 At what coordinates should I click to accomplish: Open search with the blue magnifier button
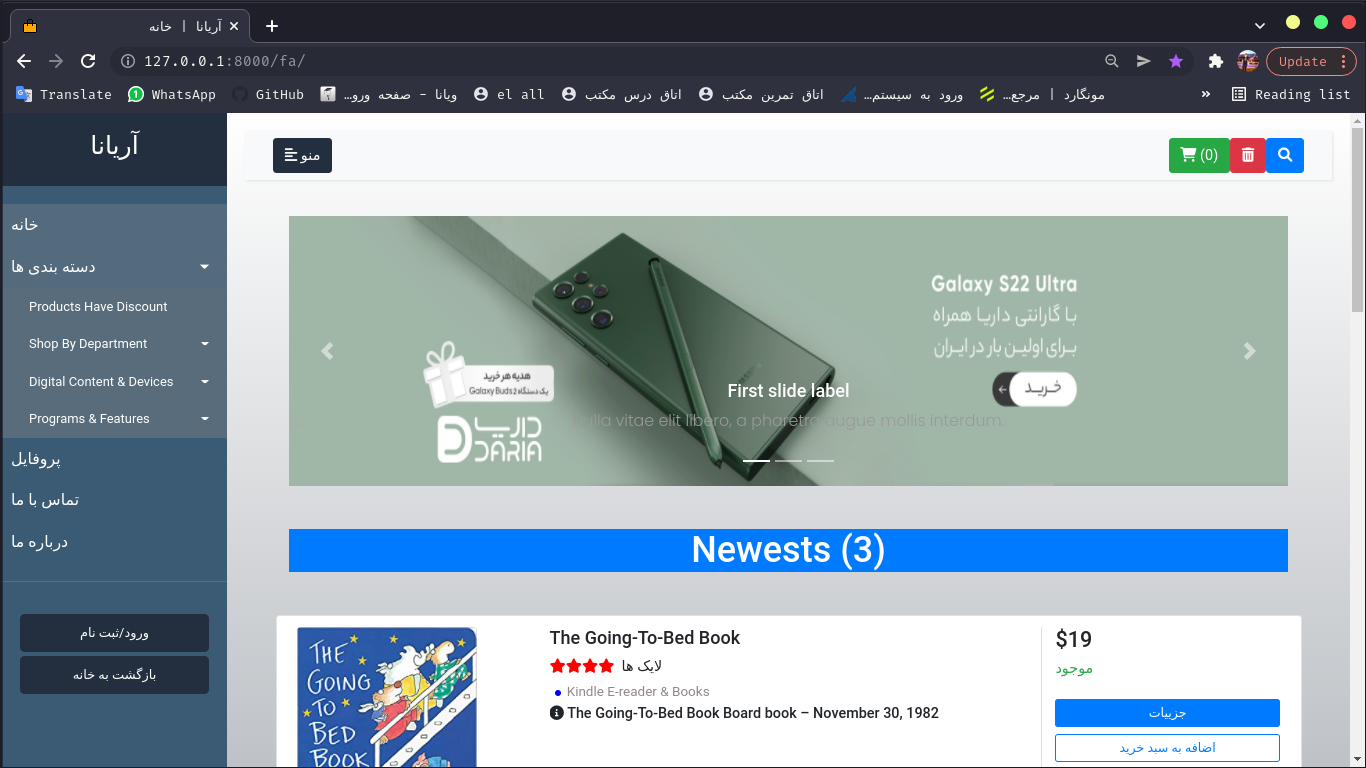[1285, 155]
